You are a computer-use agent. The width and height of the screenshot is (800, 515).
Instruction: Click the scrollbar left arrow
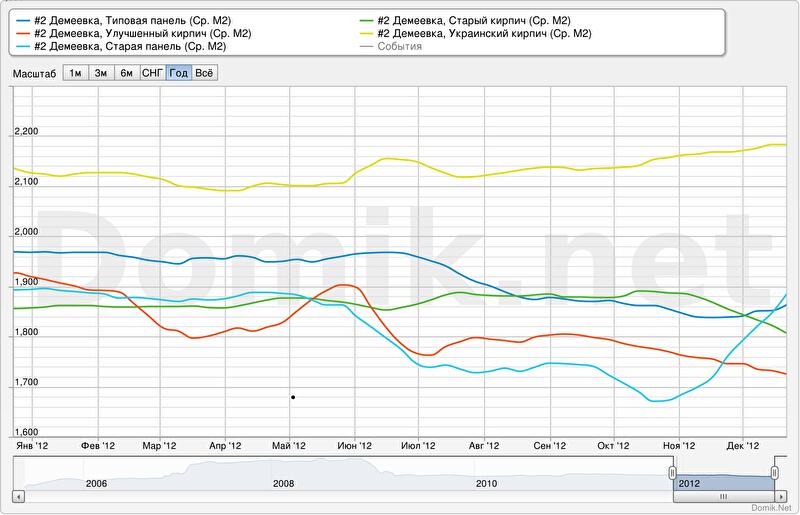tap(18, 495)
